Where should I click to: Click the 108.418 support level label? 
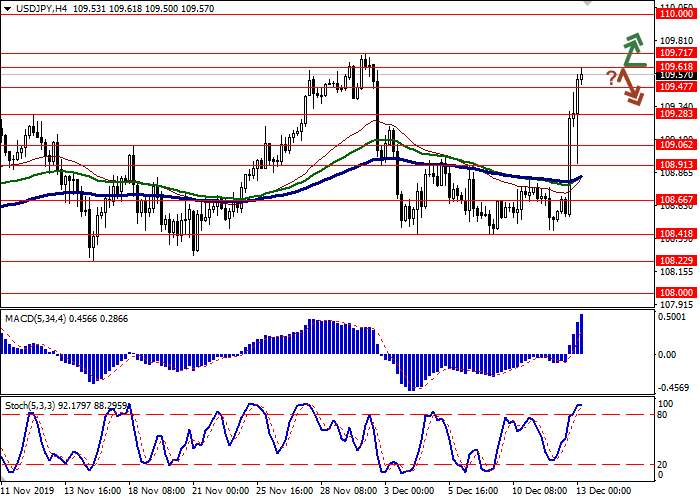pyautogui.click(x=676, y=234)
